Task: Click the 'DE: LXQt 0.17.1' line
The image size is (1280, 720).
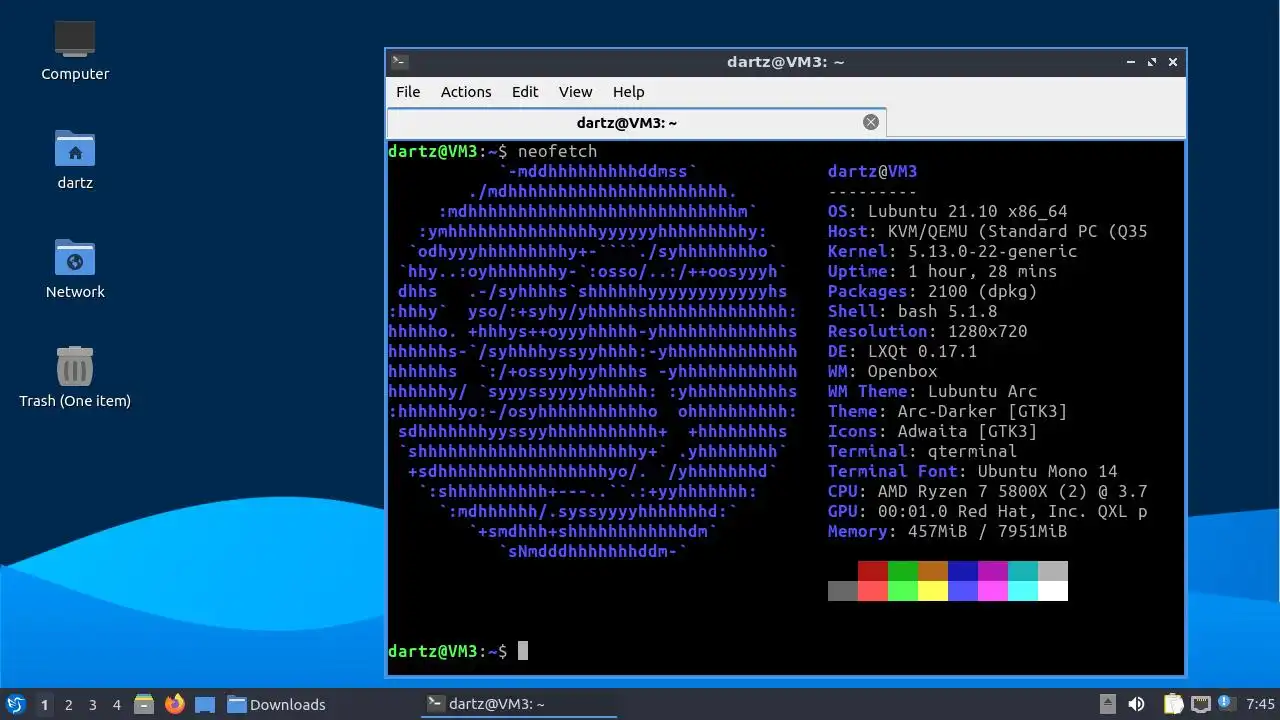Action: [902, 351]
